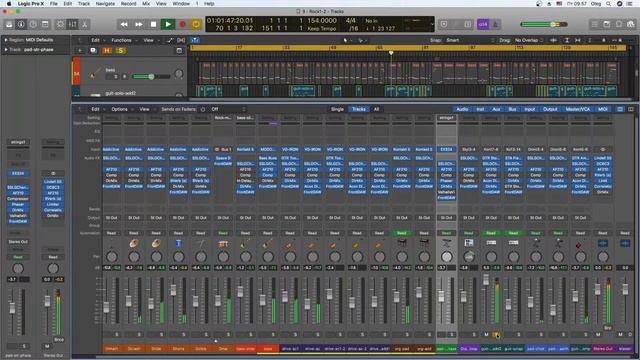Toggle the Bus channel filter button
Image resolution: width=640 pixels, height=360 pixels.
(512, 109)
